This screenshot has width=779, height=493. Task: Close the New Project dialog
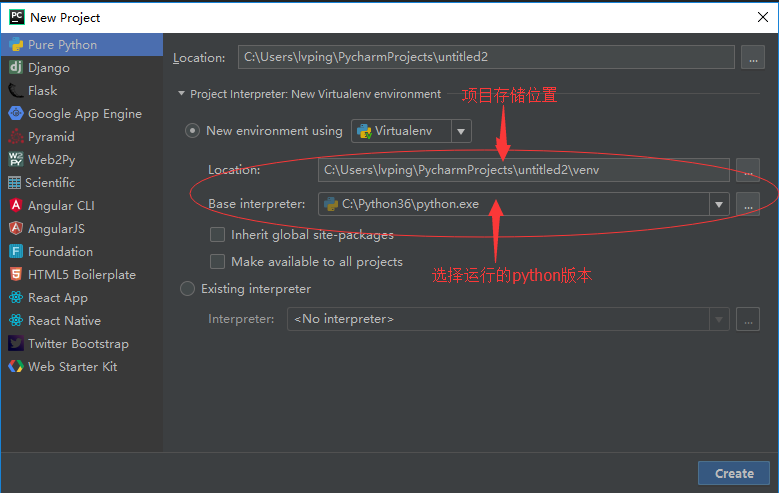click(x=763, y=17)
